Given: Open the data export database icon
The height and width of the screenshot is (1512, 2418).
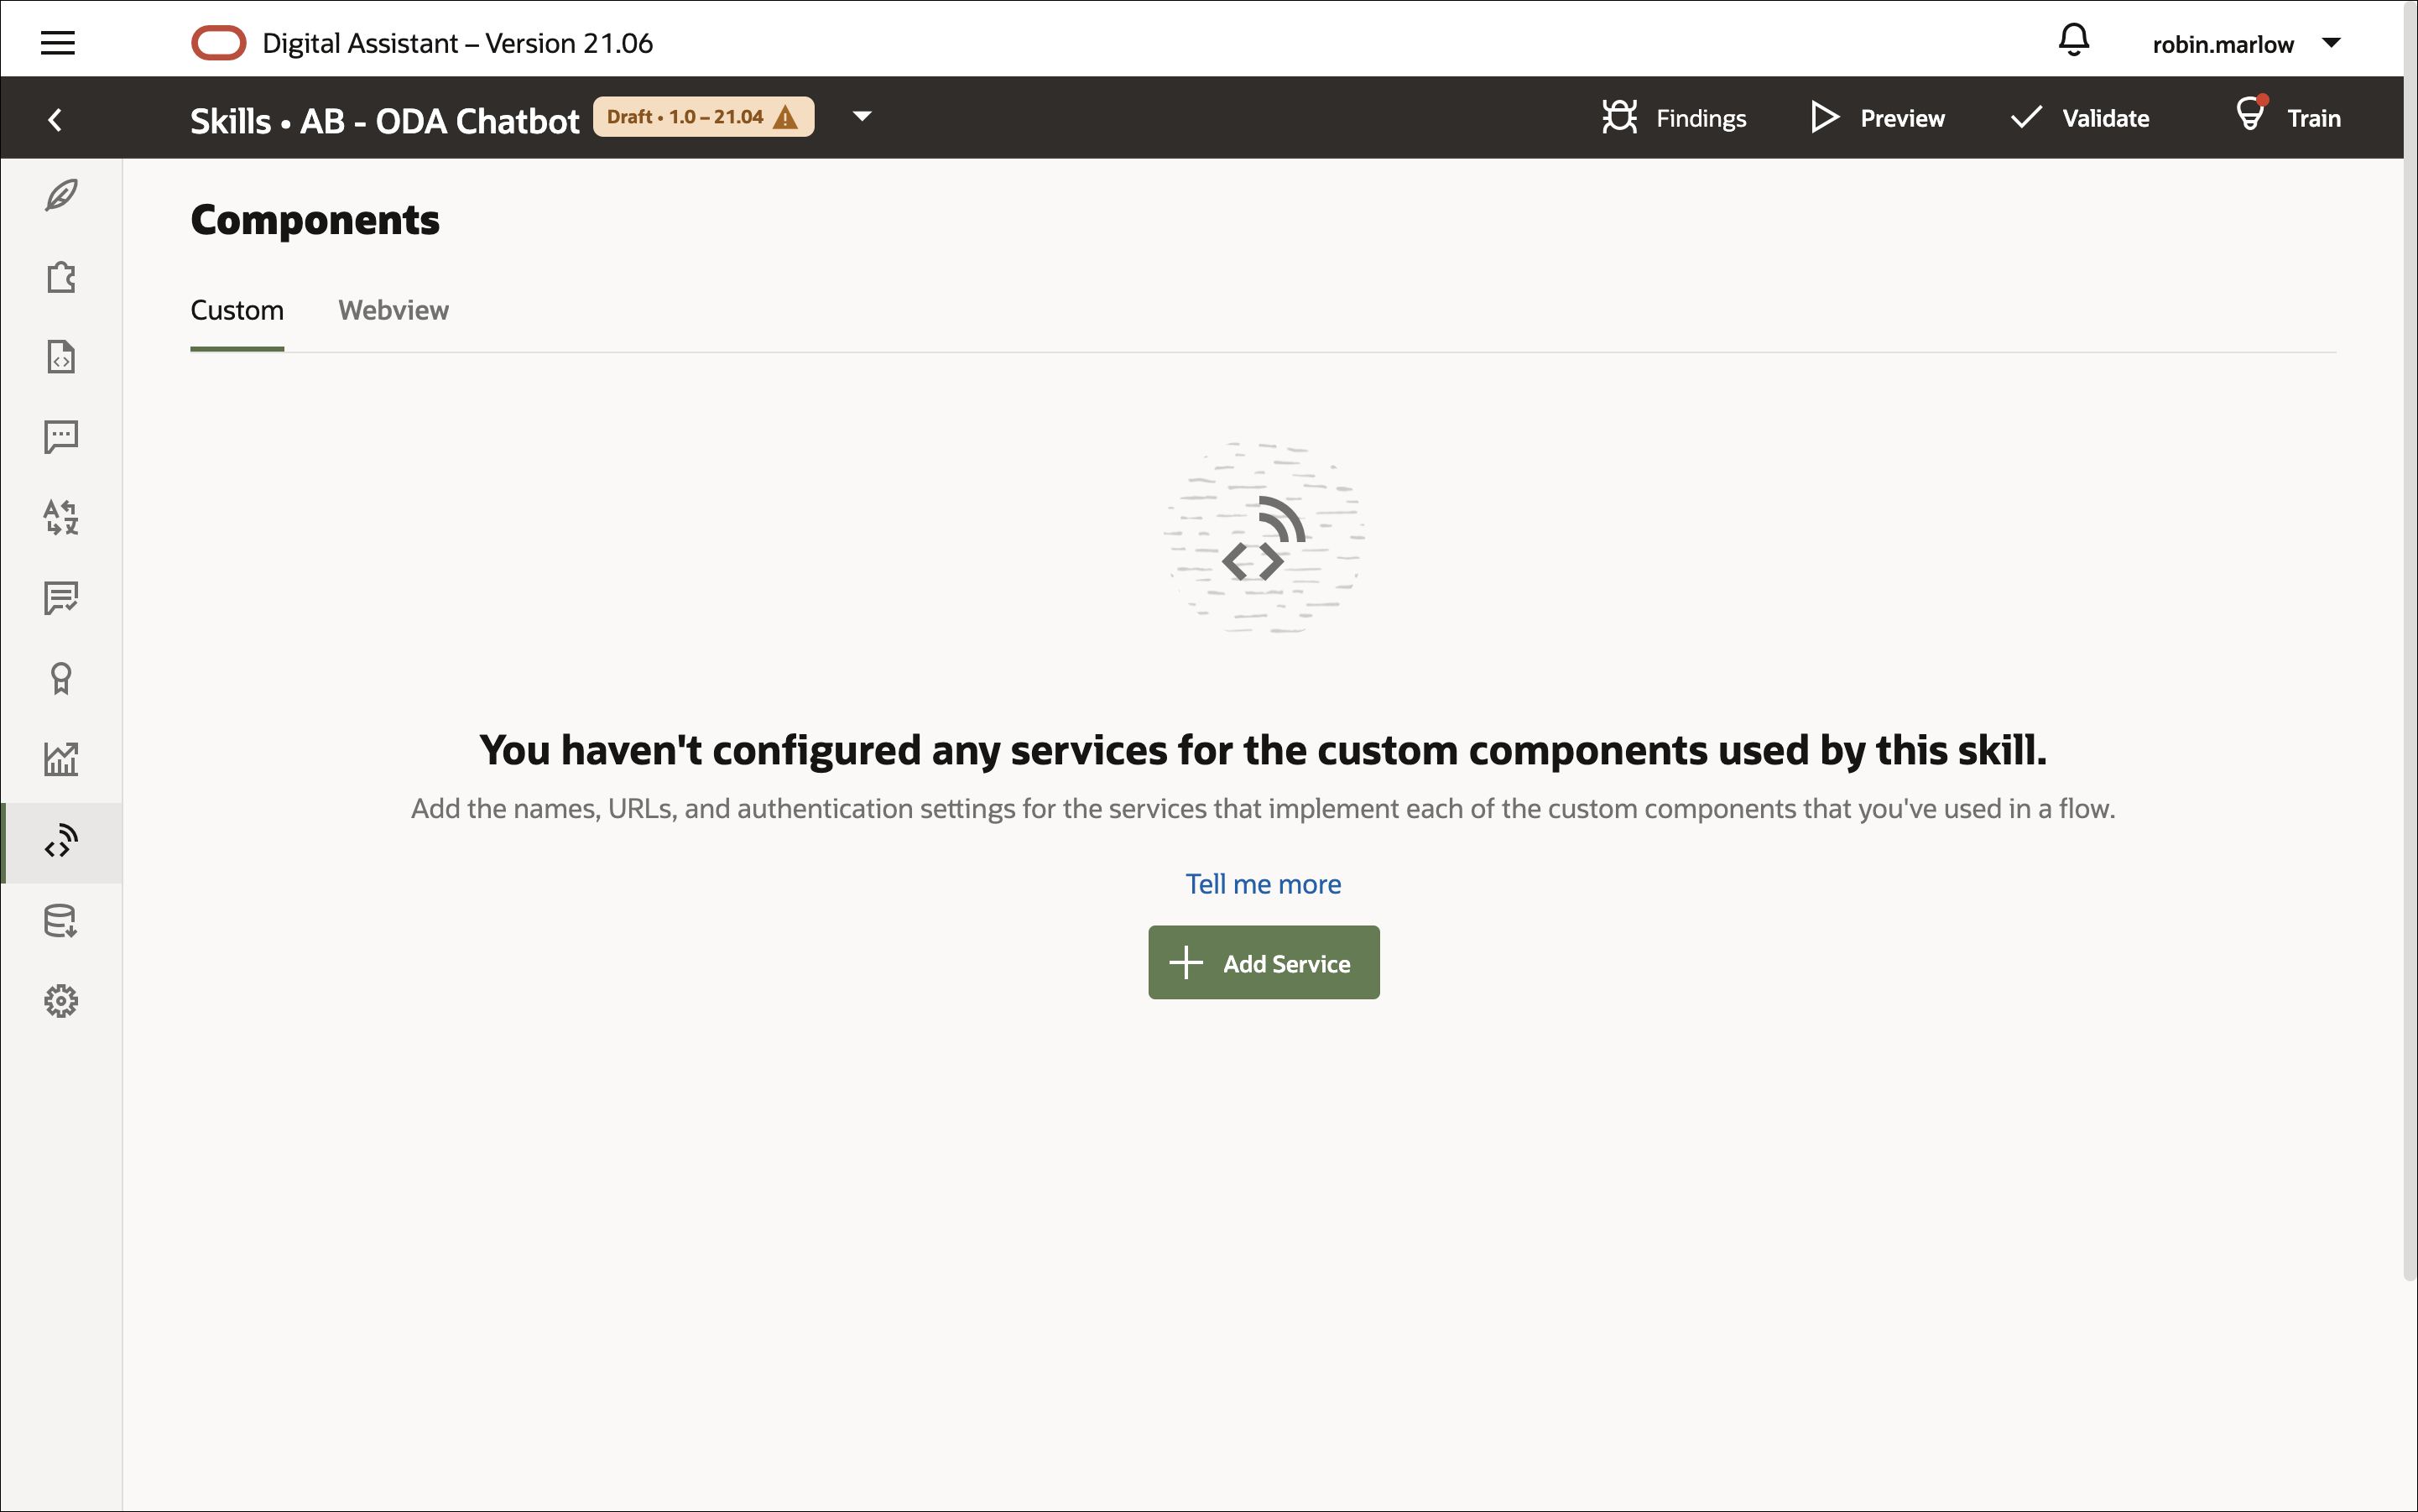Looking at the screenshot, I should click(60, 920).
